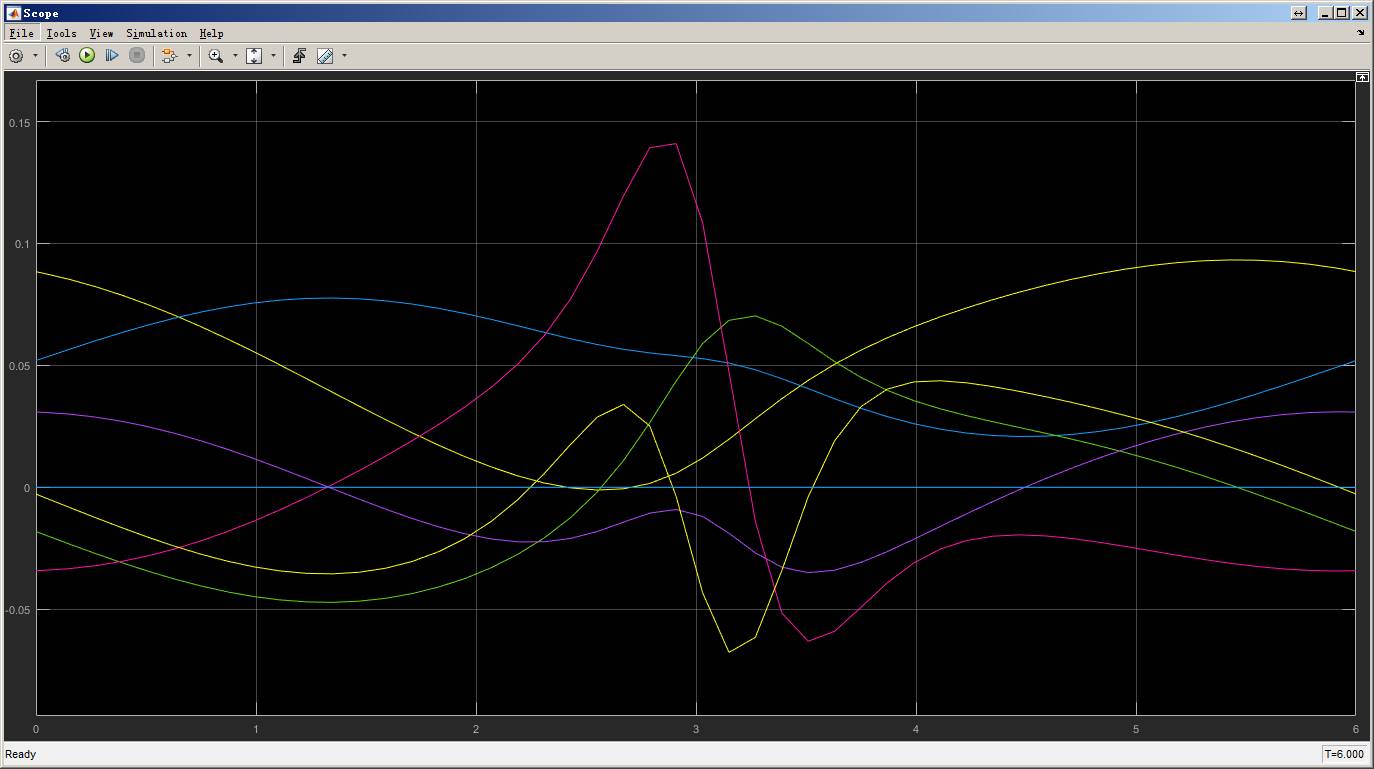Click the 0.05 y-axis label

point(19,366)
